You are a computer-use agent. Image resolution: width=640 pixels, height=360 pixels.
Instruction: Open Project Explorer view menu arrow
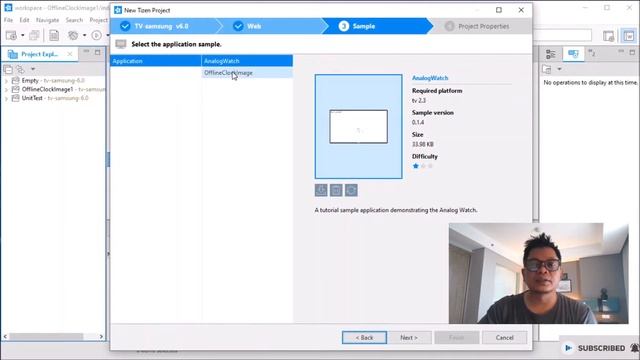click(x=33, y=69)
